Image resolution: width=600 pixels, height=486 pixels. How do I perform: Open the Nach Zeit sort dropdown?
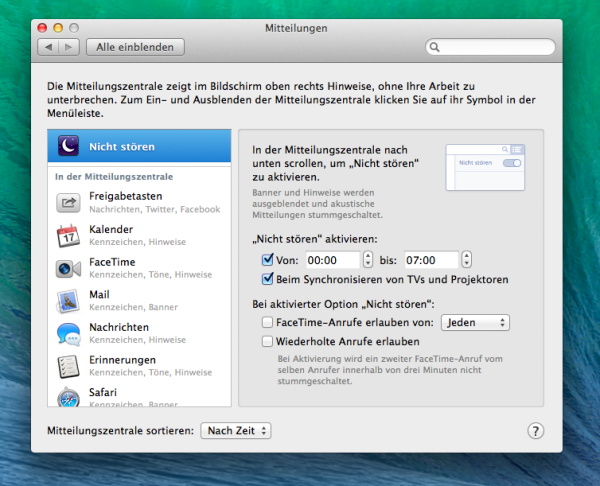click(x=236, y=431)
